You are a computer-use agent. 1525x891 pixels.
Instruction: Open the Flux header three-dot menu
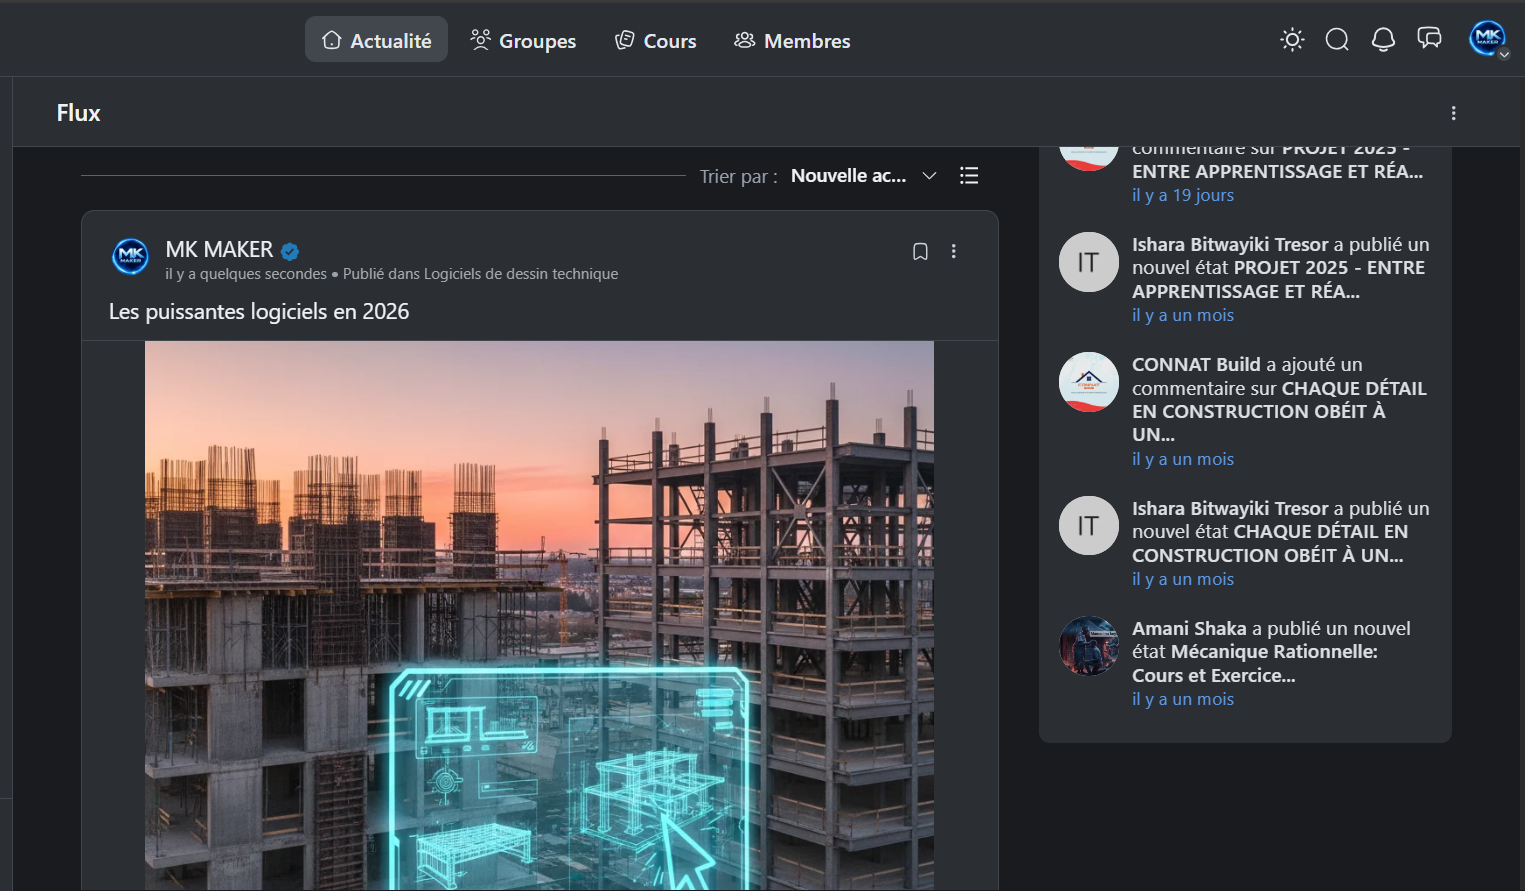tap(1453, 114)
